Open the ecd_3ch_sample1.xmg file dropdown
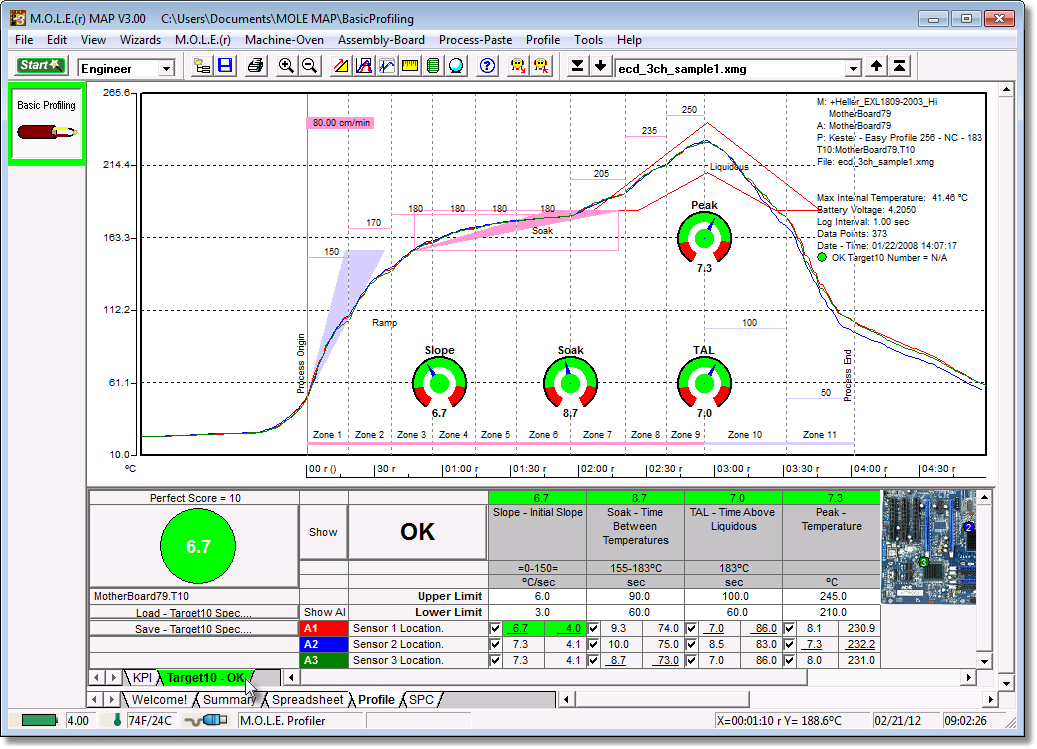1037x749 pixels. (x=853, y=68)
